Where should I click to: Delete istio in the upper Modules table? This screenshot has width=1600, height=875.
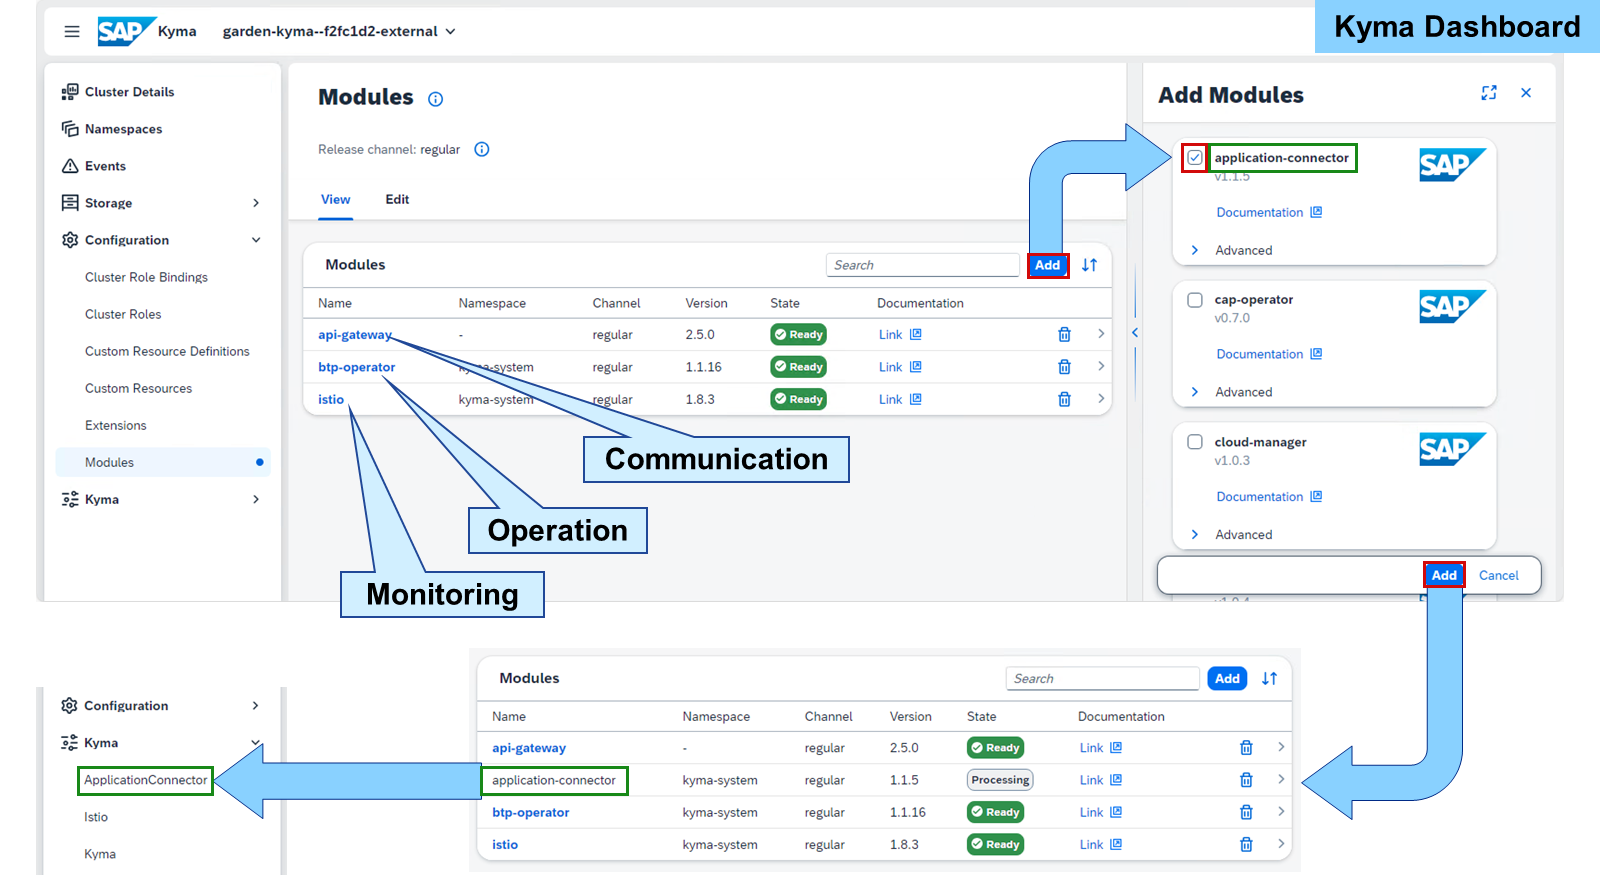click(x=1064, y=399)
